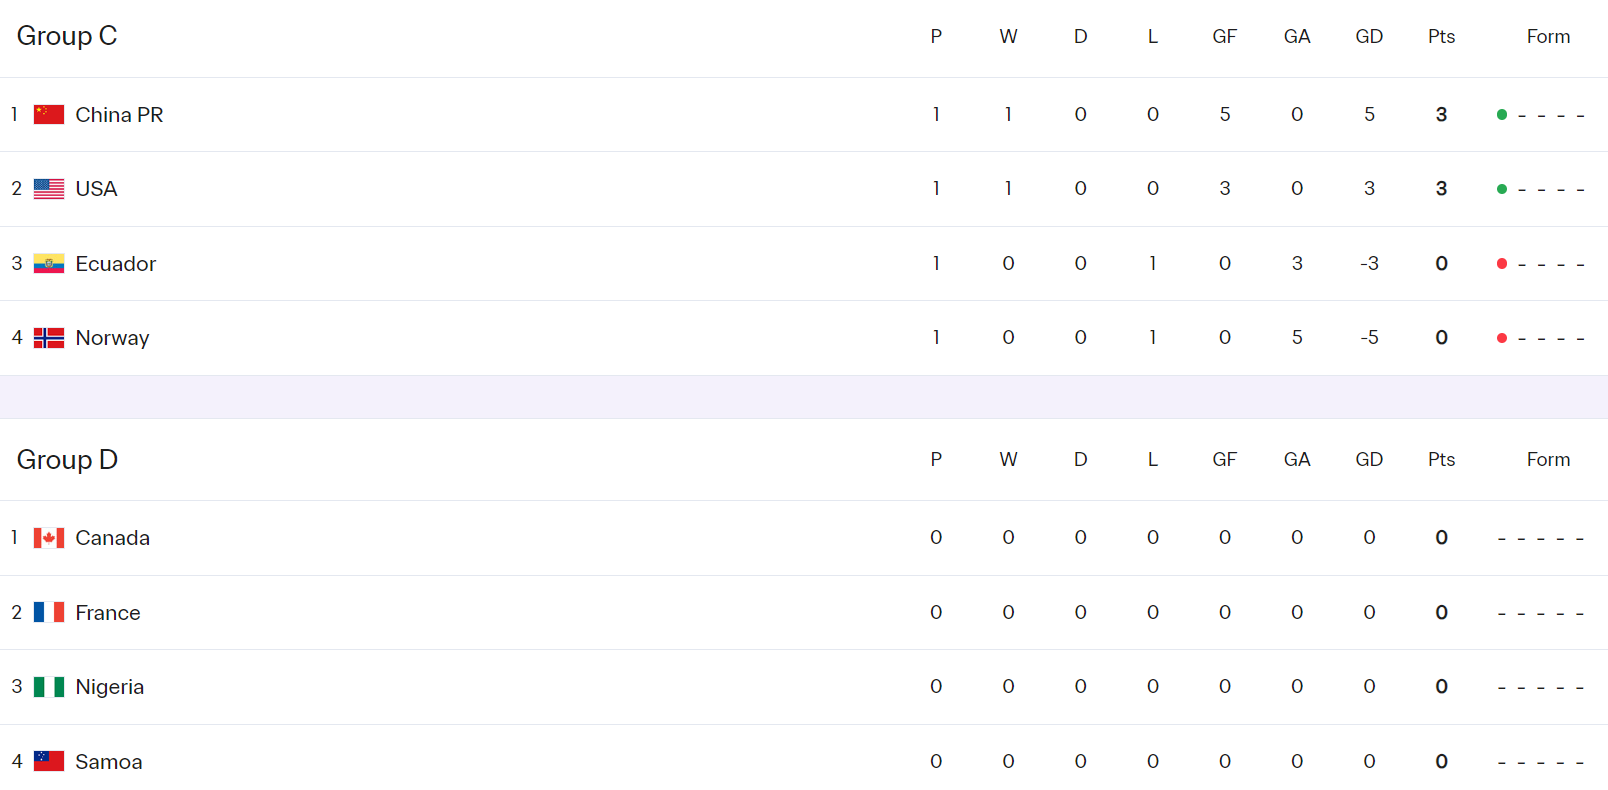
Task: Click the Pts column header in Group C
Action: point(1441,37)
